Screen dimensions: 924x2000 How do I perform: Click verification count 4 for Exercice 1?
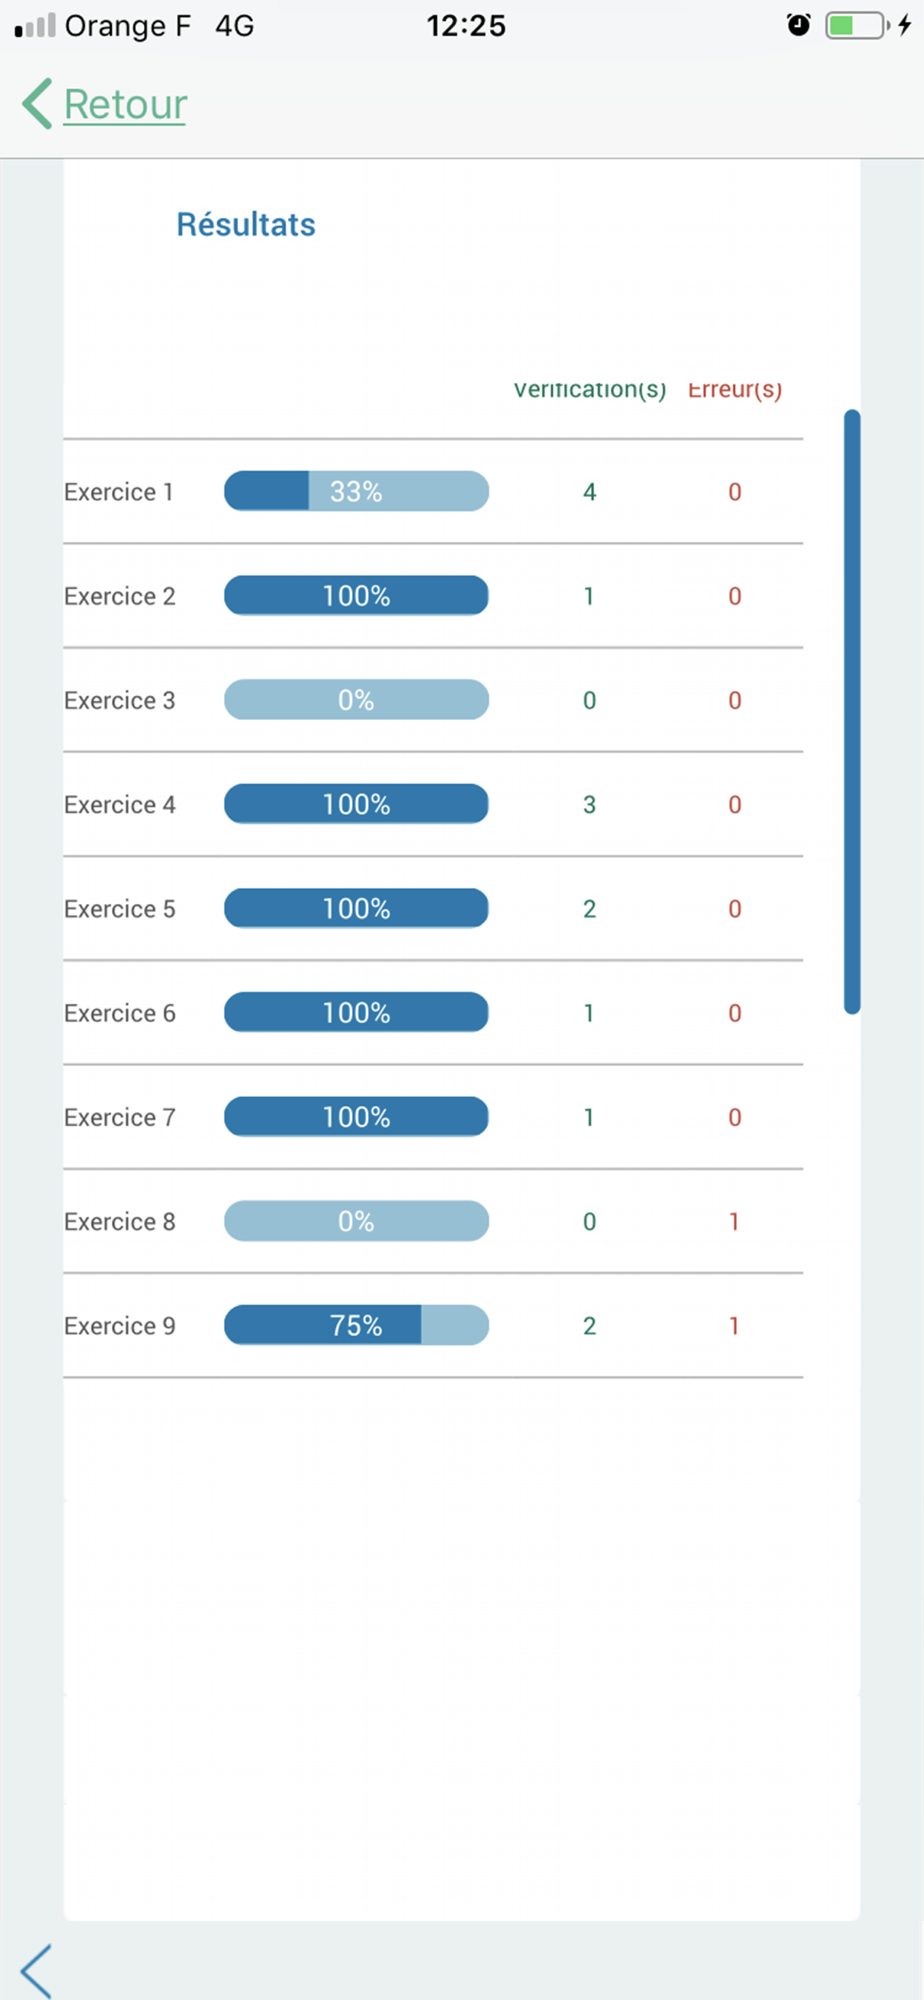tap(590, 492)
